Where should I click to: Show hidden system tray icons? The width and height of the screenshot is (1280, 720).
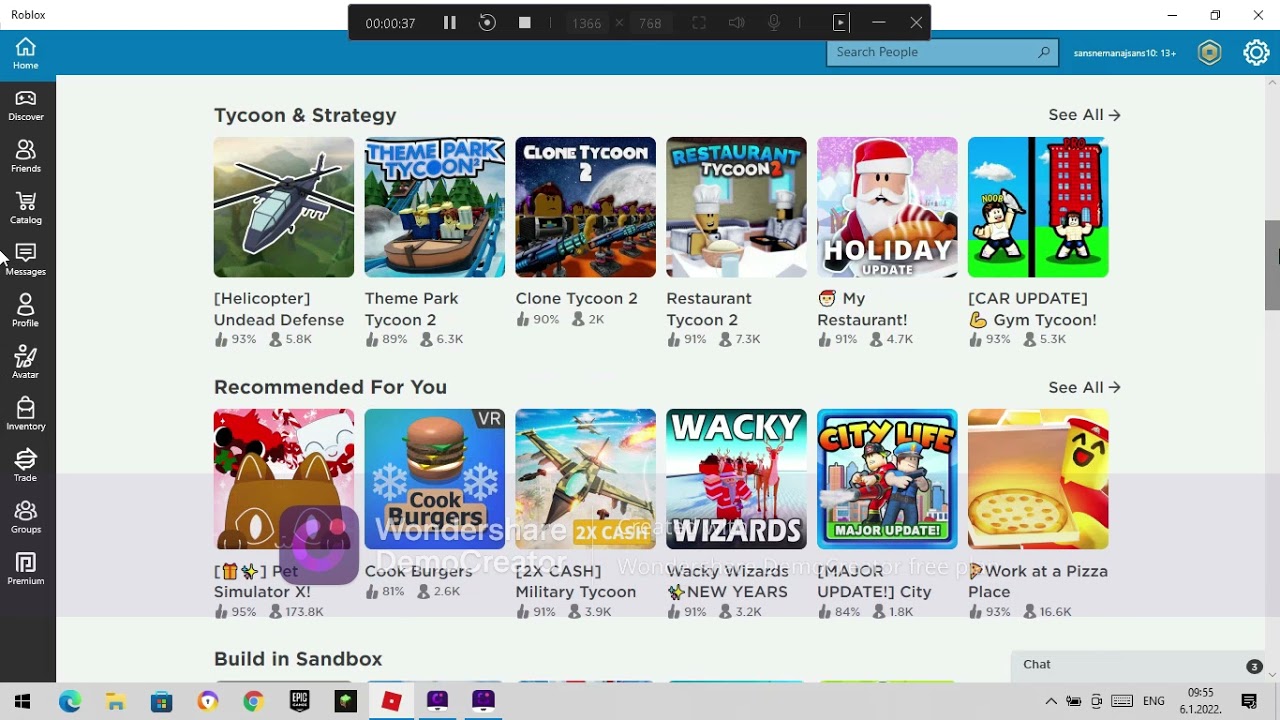point(1051,701)
